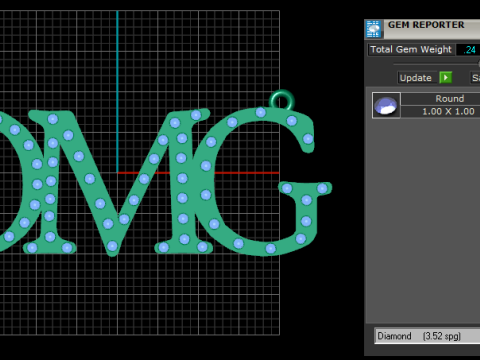Click the pendant bail ring on letter G
The image size is (480, 360).
(x=282, y=100)
